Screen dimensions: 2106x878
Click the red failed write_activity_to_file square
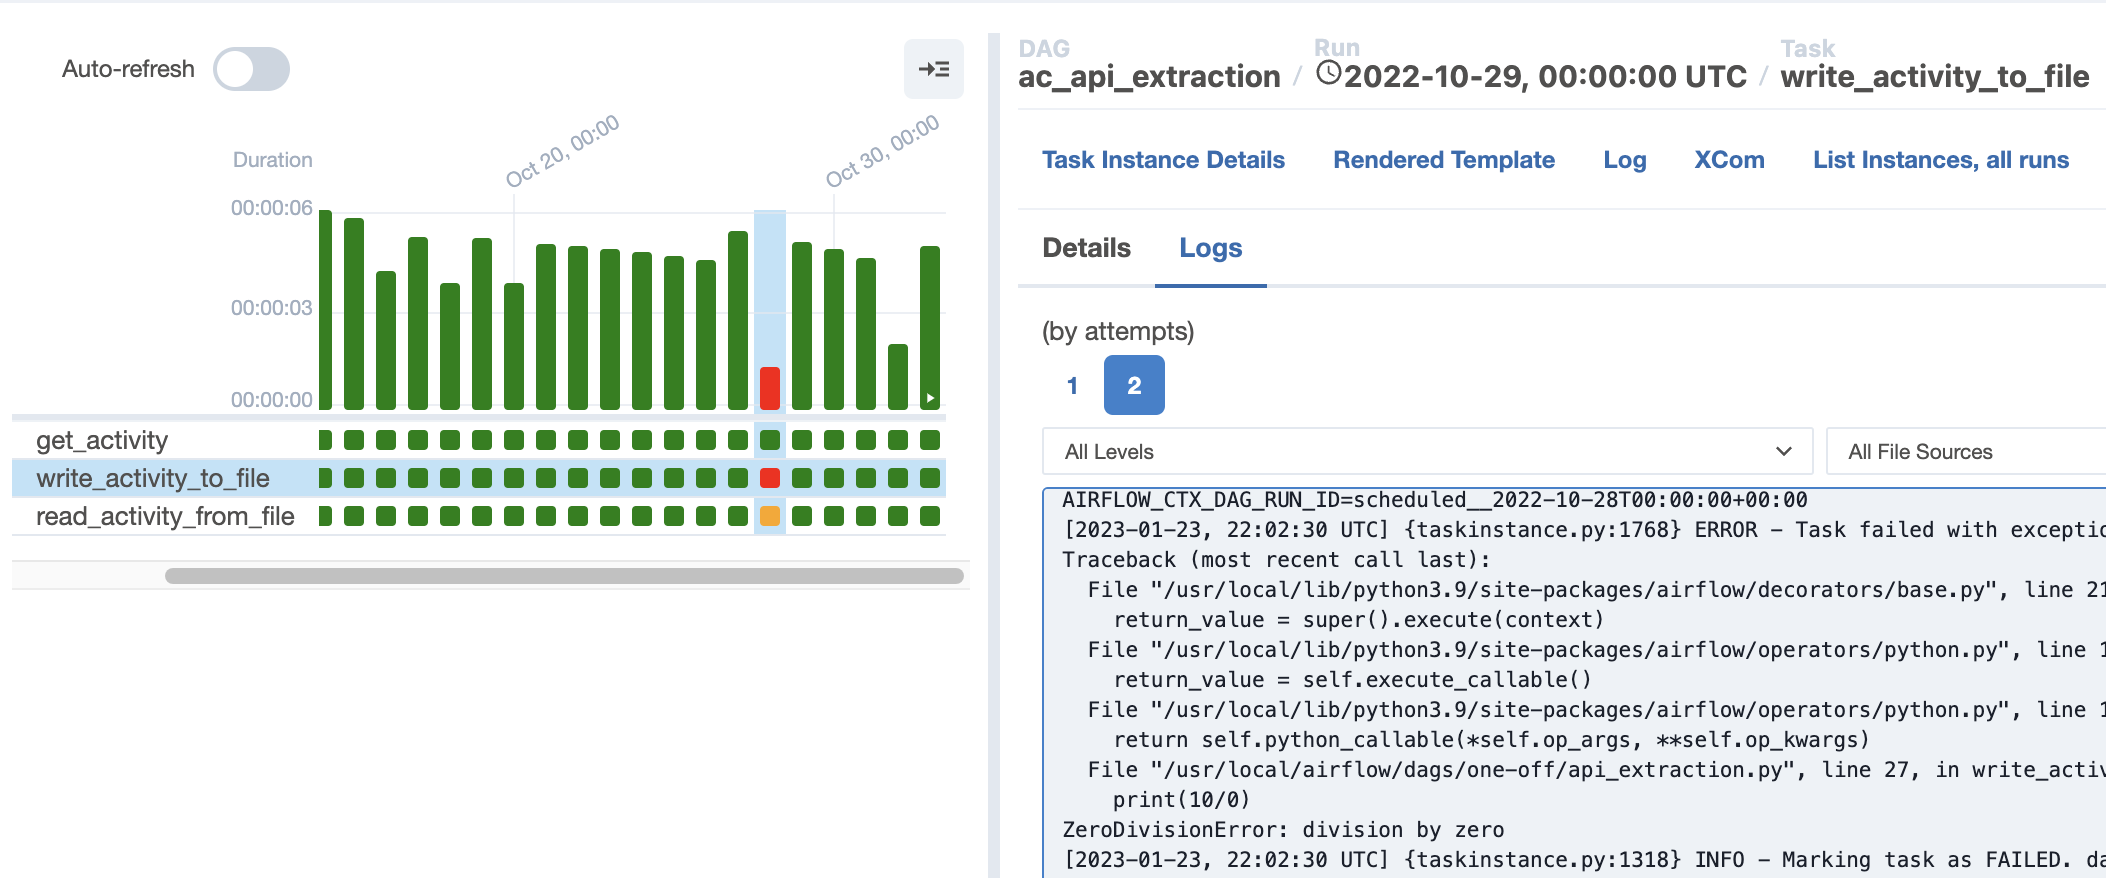point(769,478)
